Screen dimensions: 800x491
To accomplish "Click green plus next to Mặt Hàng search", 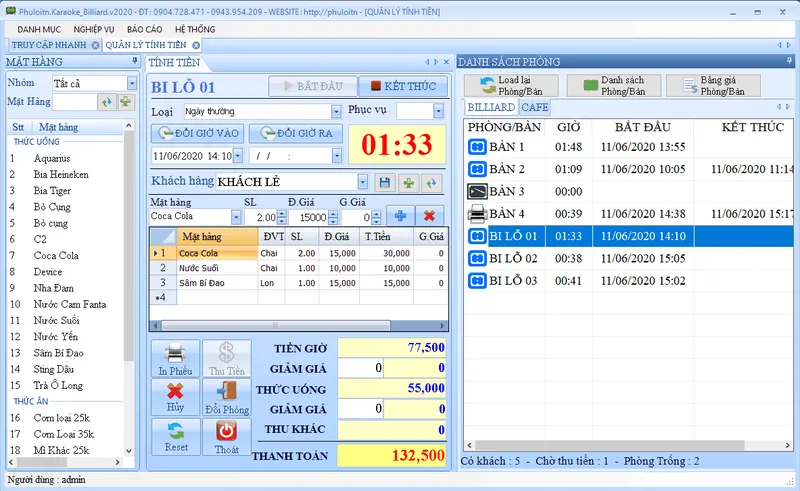I will [x=126, y=102].
